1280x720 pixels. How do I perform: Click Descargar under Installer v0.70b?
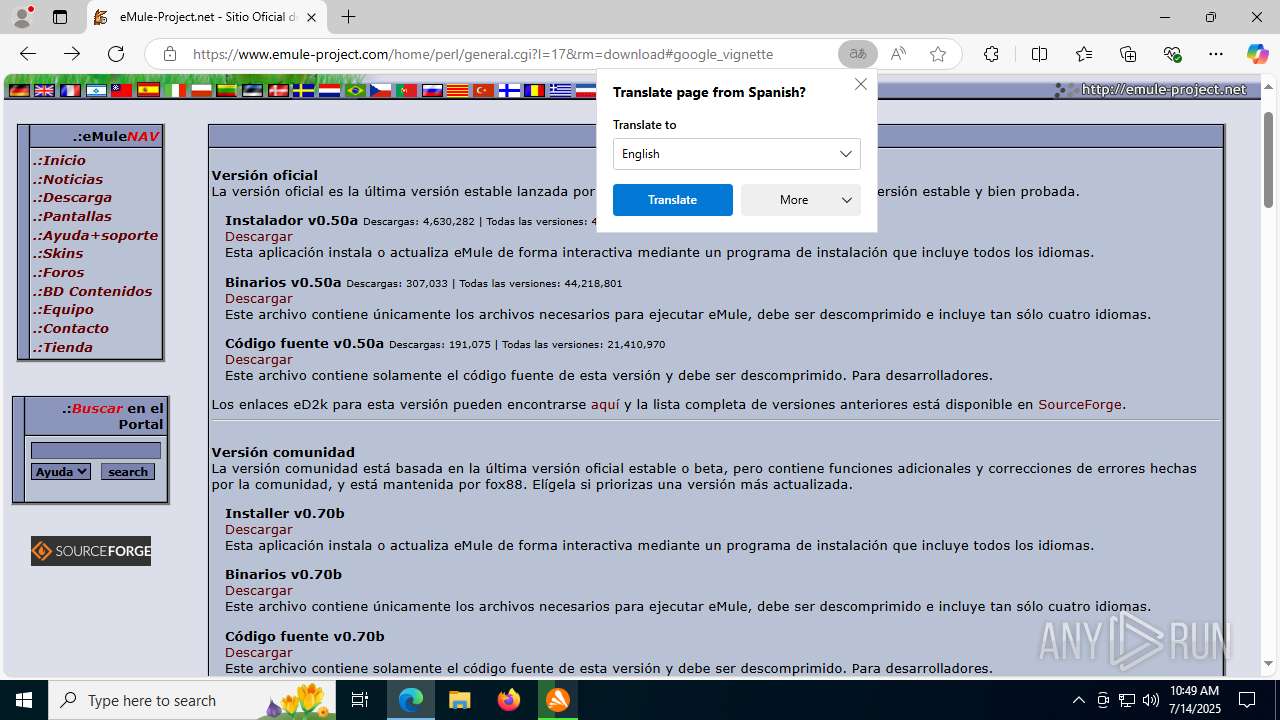258,529
